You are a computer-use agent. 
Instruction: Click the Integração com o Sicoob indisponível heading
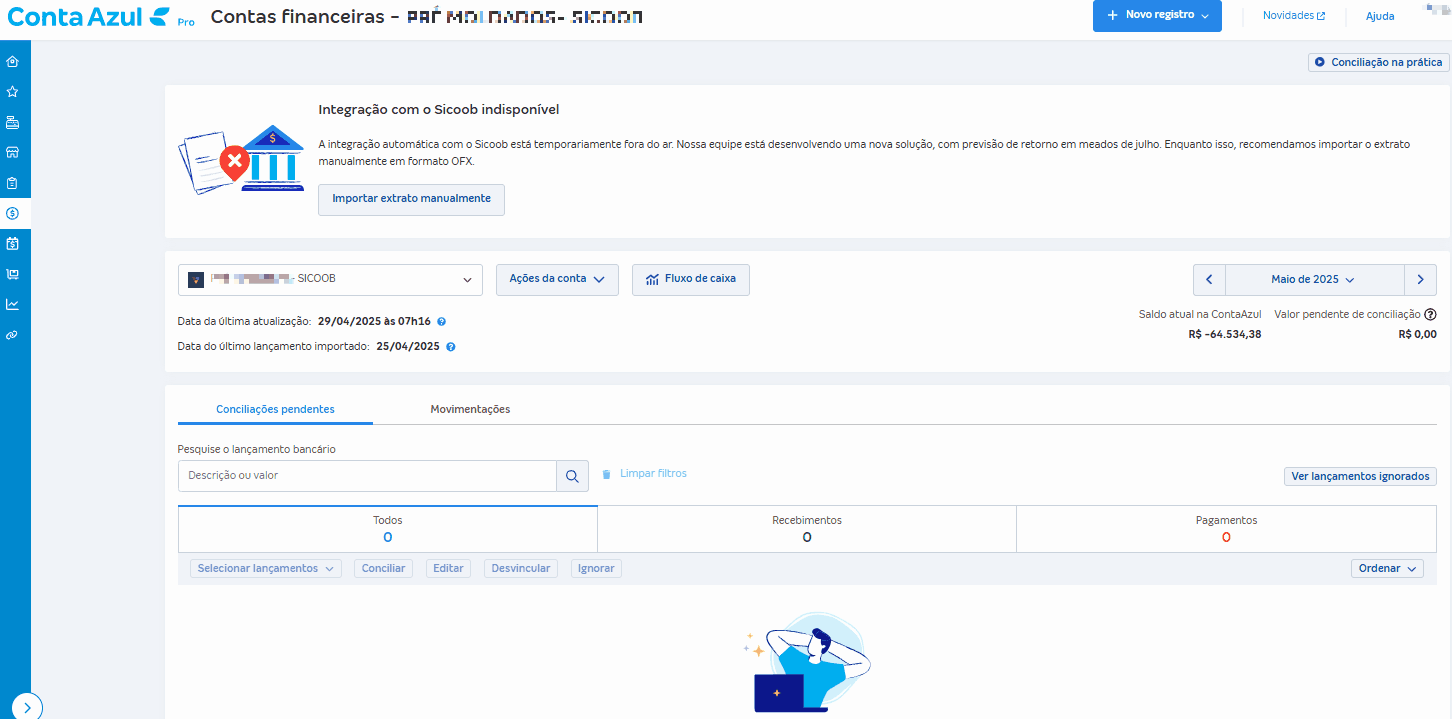pyautogui.click(x=438, y=109)
